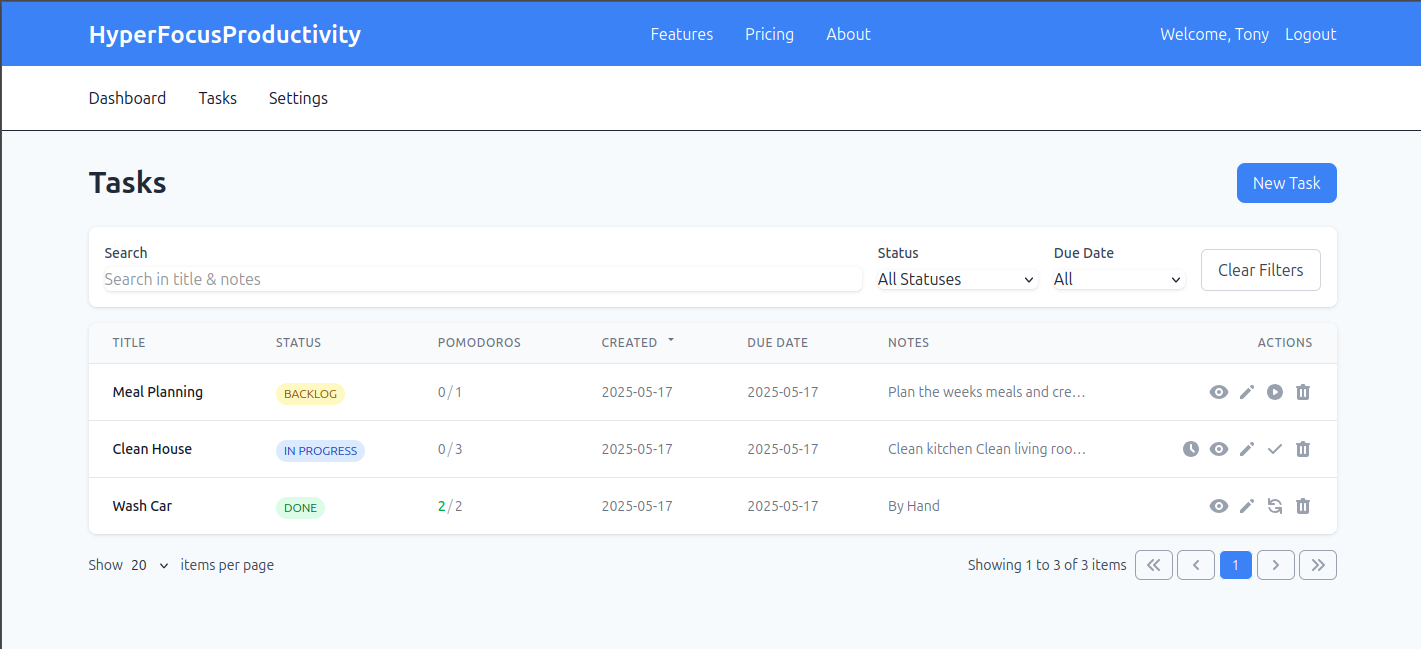Click the By Hand note
This screenshot has width=1421, height=649.
click(914, 506)
